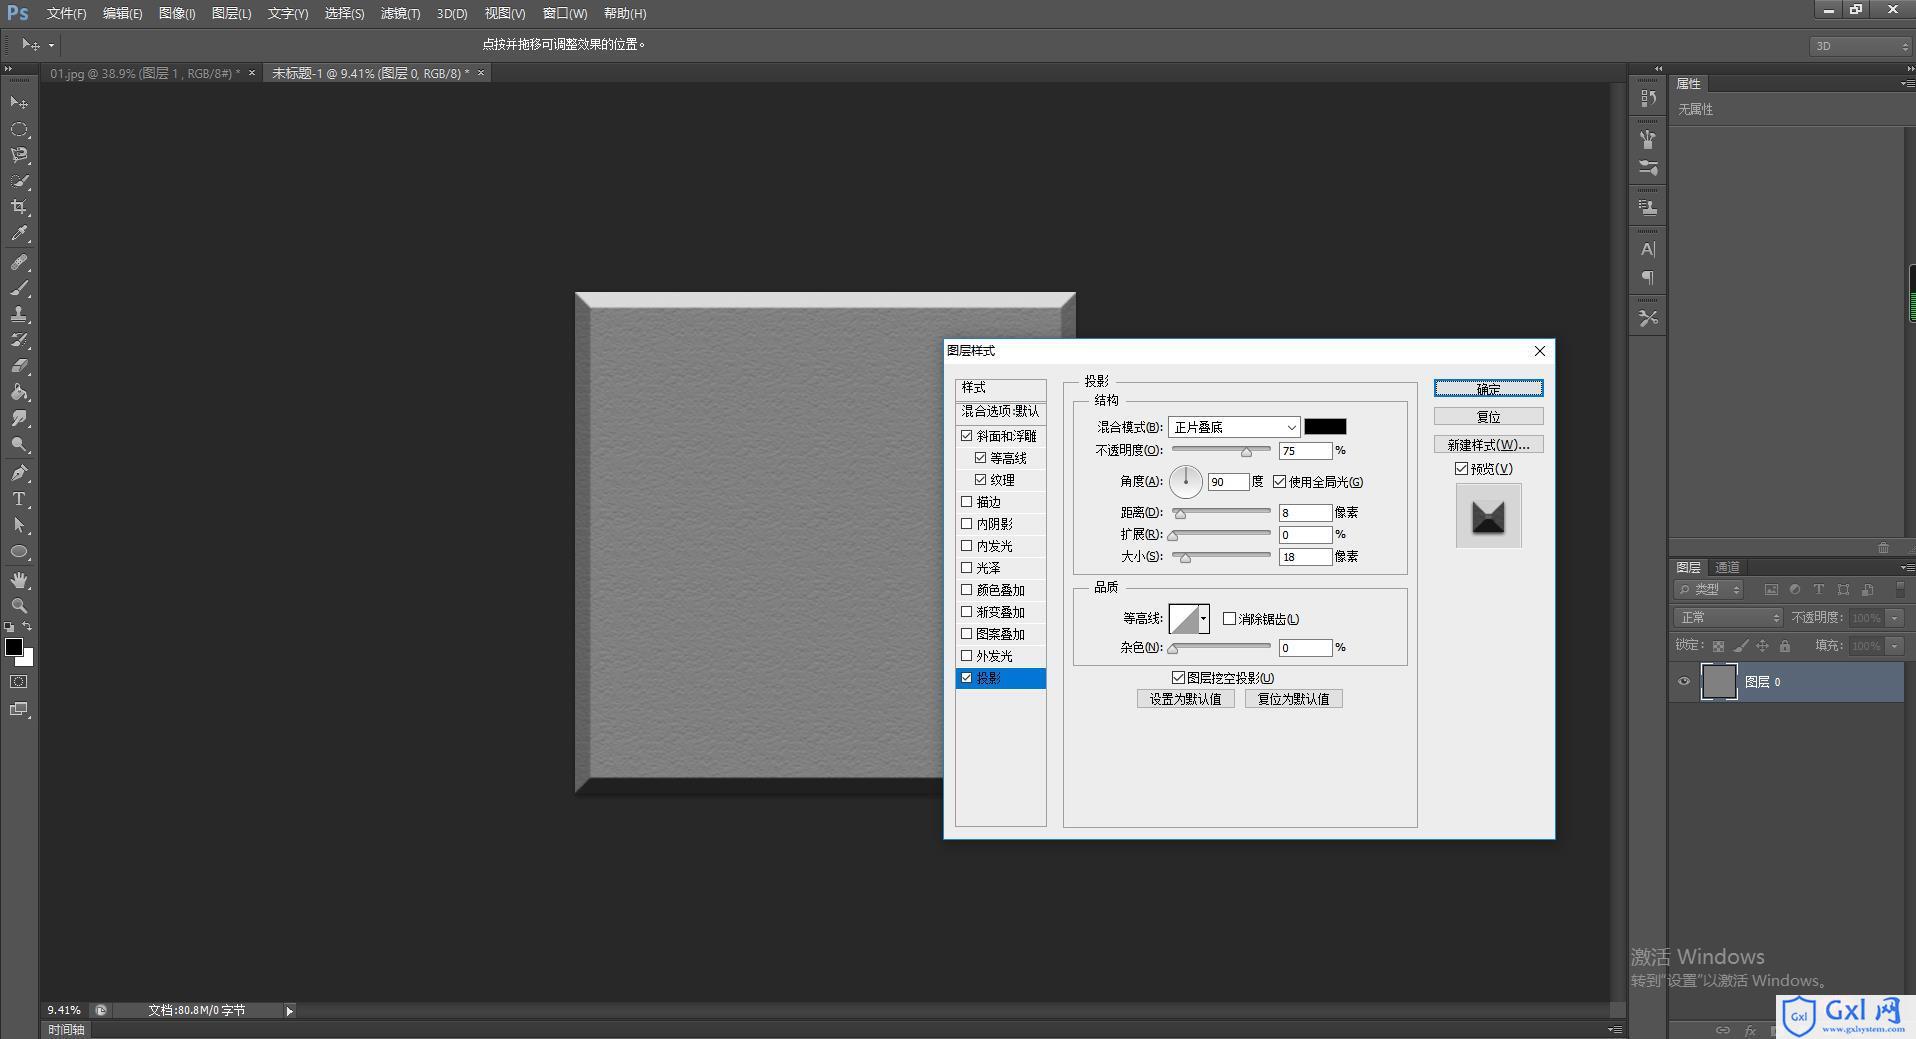
Task: Expand status bar info arrow
Action: (x=289, y=1011)
